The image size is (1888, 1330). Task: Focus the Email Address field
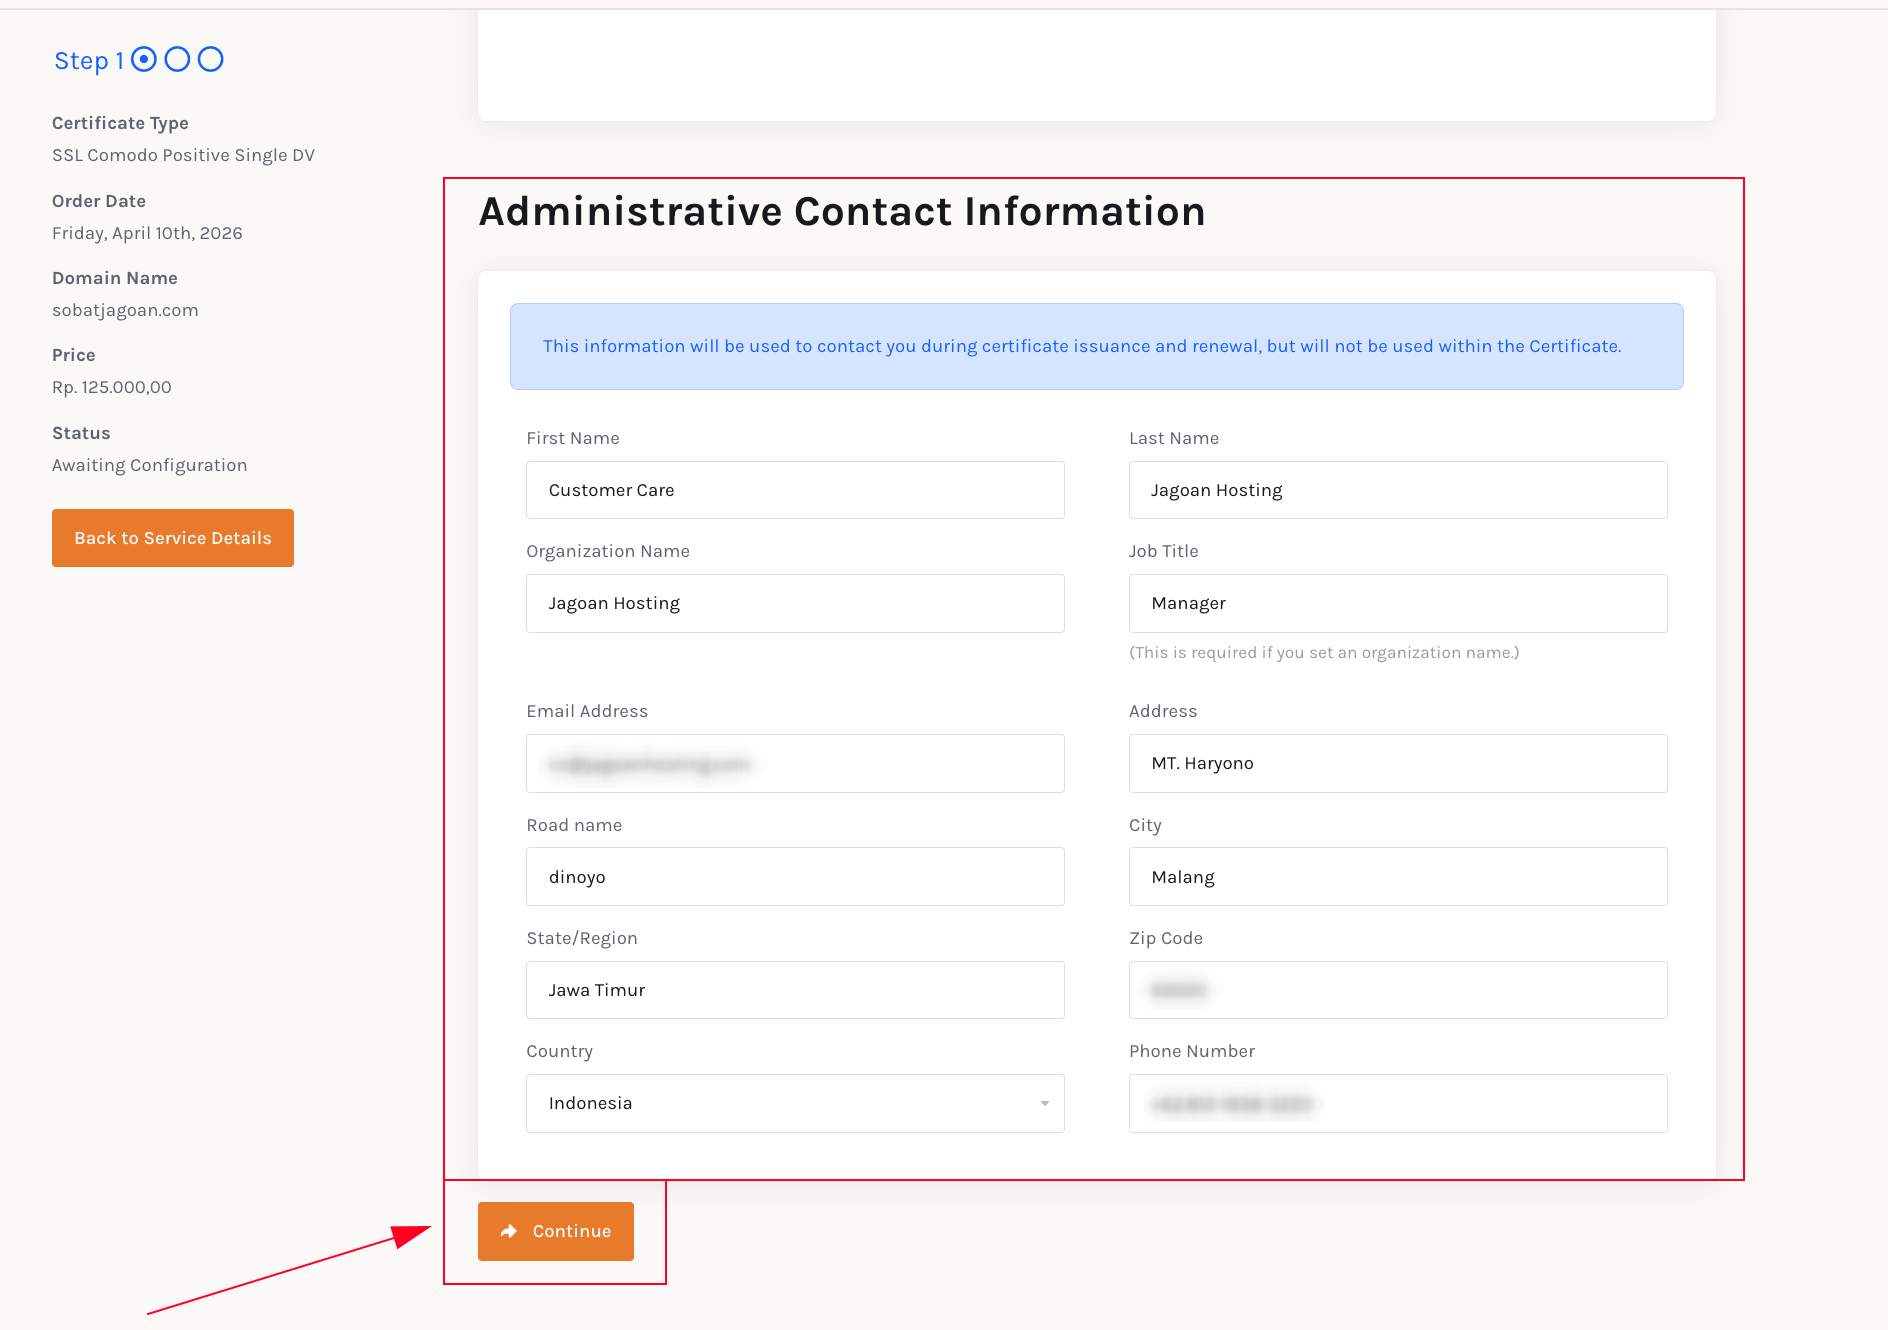point(794,764)
